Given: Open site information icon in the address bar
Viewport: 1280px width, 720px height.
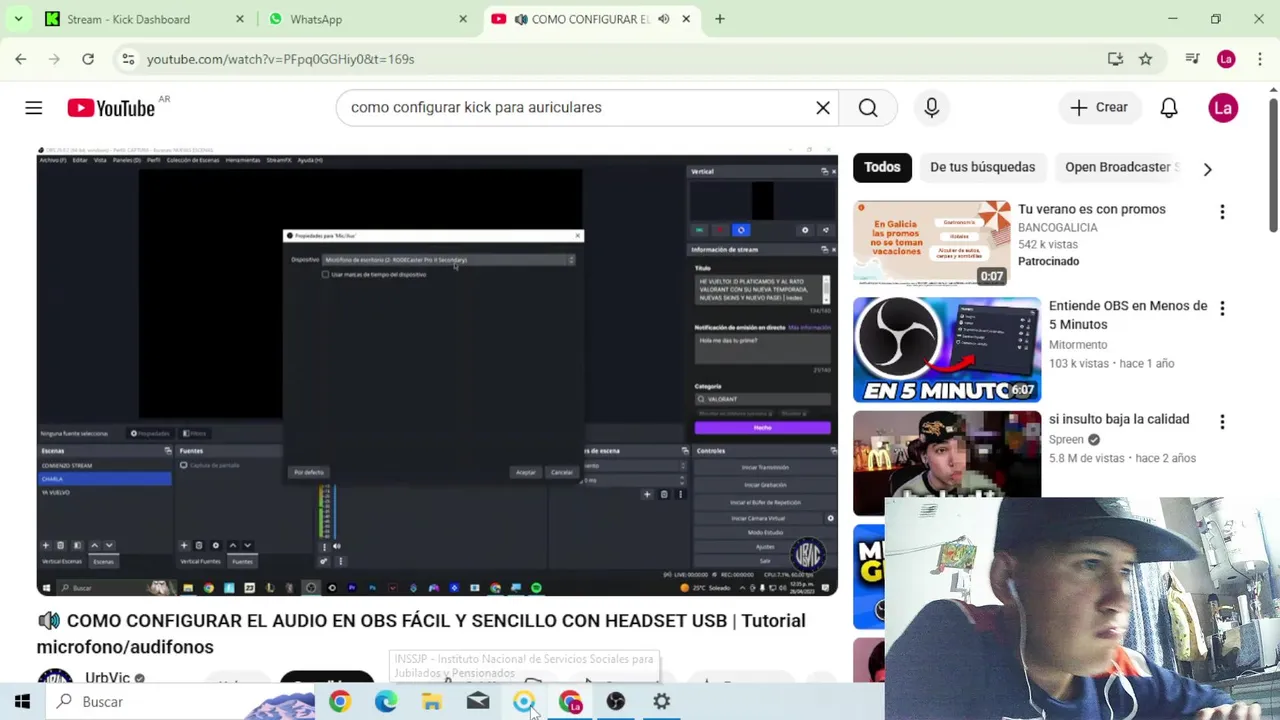Looking at the screenshot, I should [128, 59].
